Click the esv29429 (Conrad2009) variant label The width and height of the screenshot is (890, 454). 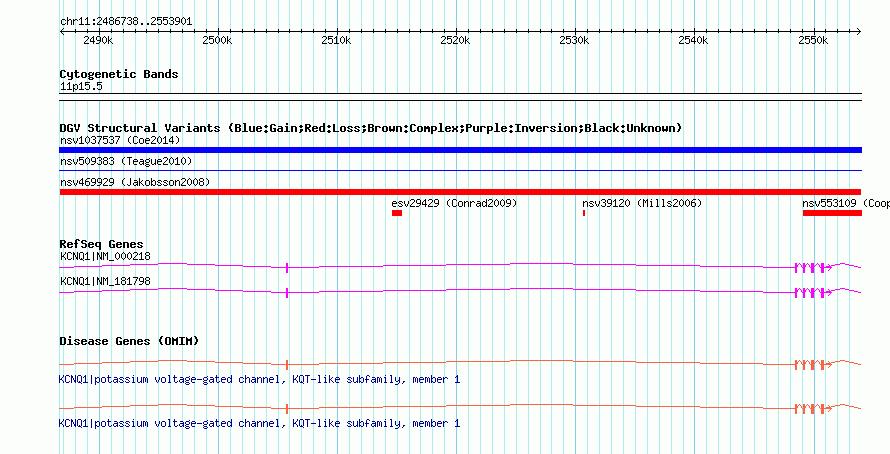point(454,203)
